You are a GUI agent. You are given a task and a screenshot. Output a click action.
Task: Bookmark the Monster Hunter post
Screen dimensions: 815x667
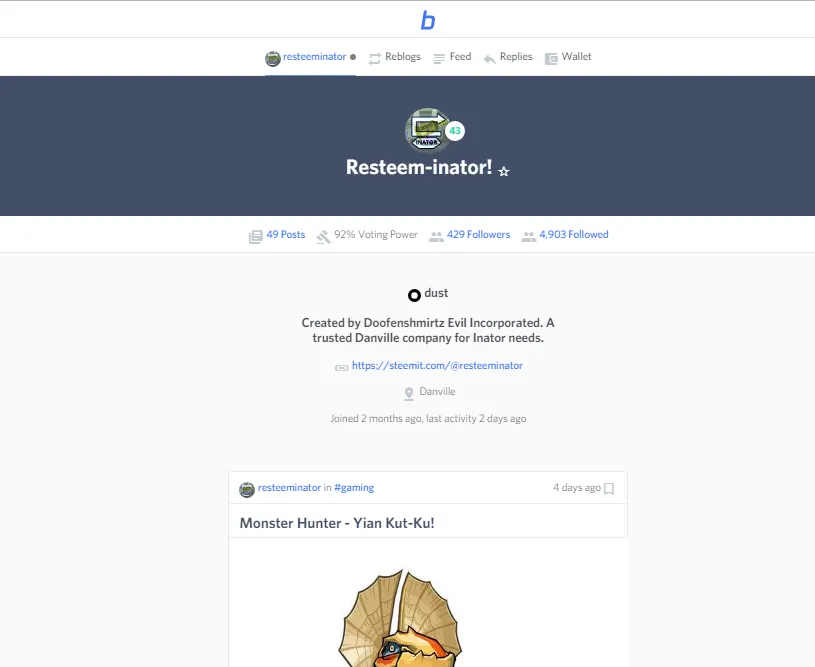point(609,489)
